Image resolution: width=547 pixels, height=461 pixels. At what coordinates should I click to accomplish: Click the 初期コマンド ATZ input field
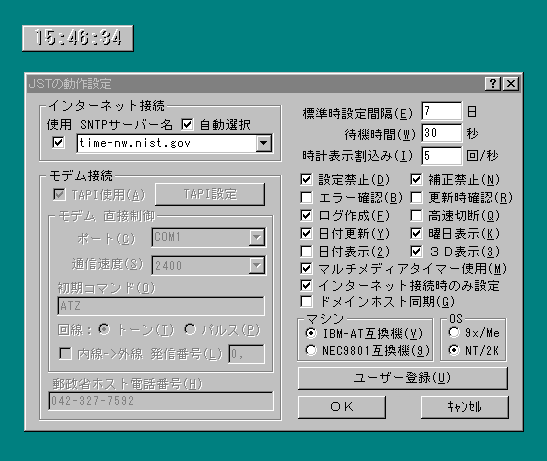pos(161,306)
